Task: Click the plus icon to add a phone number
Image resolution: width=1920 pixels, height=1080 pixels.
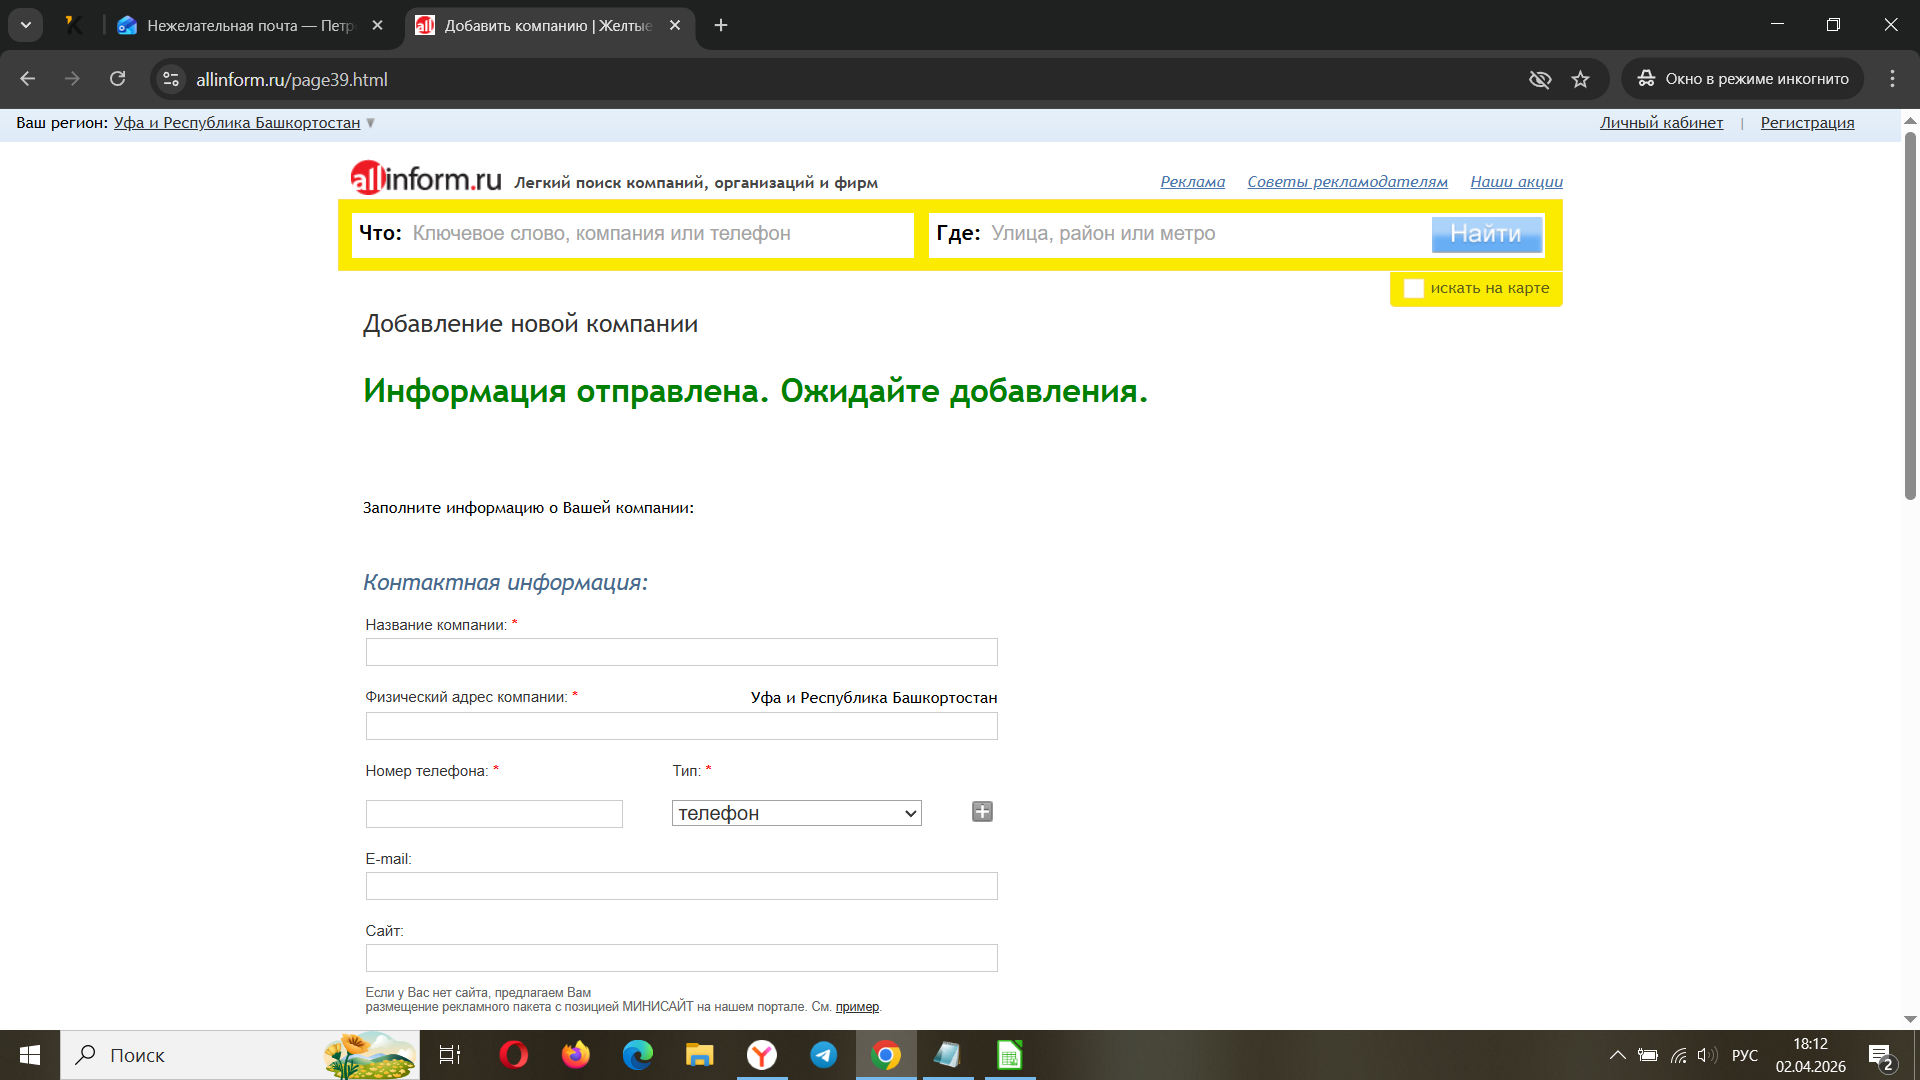Action: coord(982,812)
